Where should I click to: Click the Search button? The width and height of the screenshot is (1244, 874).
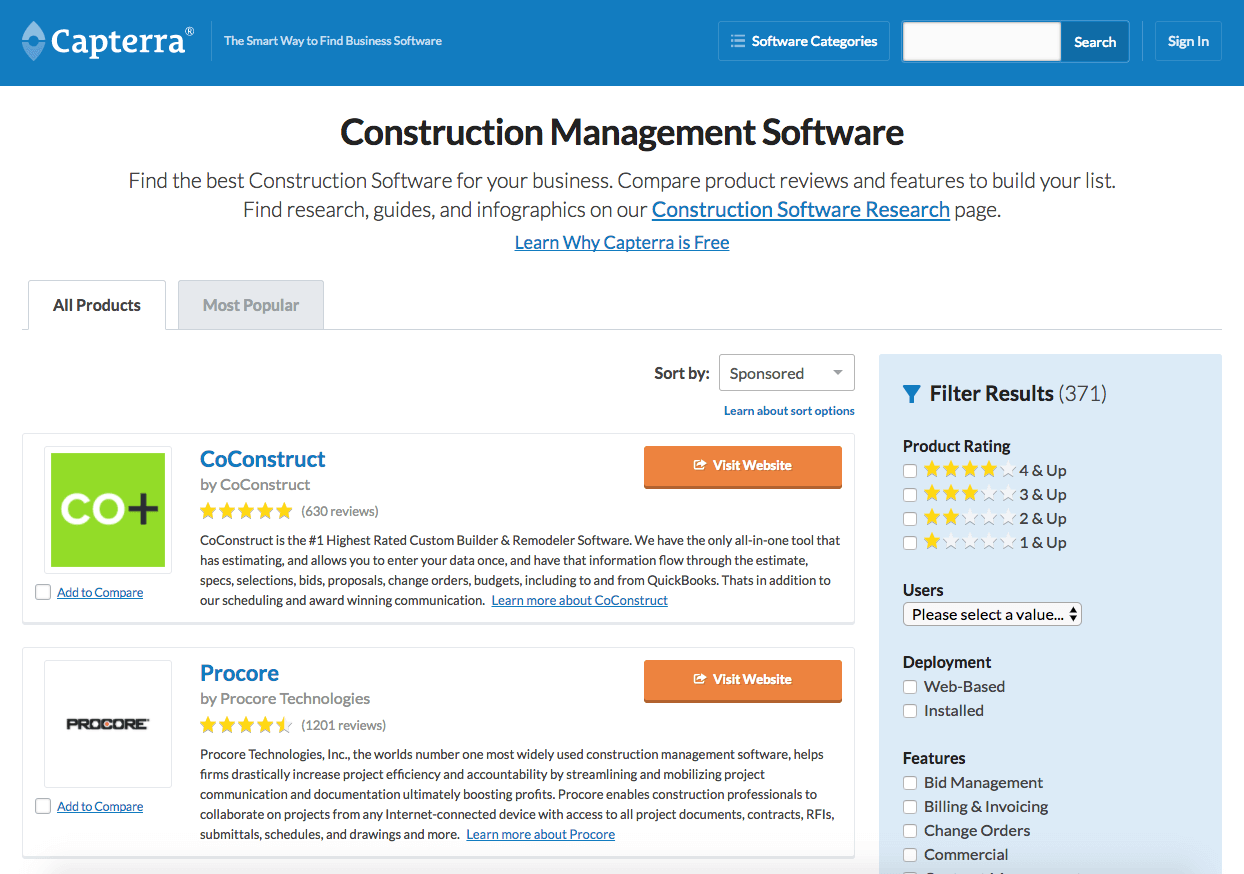point(1095,42)
